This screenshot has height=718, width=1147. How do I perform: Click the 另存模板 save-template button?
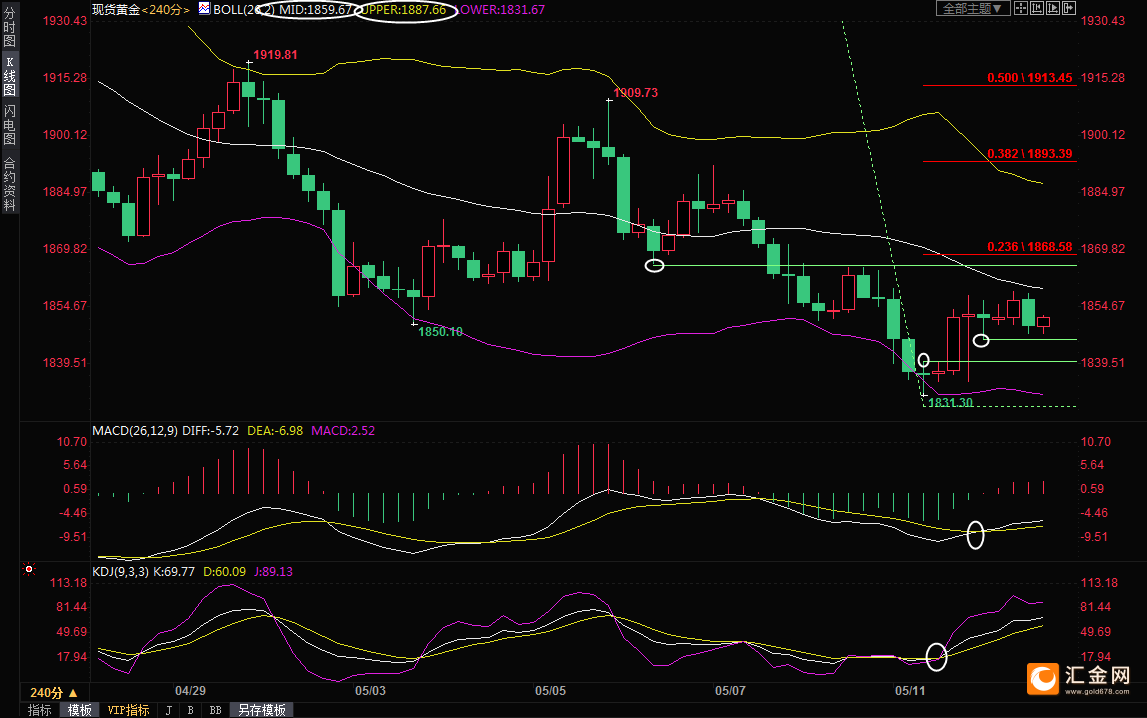[x=262, y=710]
